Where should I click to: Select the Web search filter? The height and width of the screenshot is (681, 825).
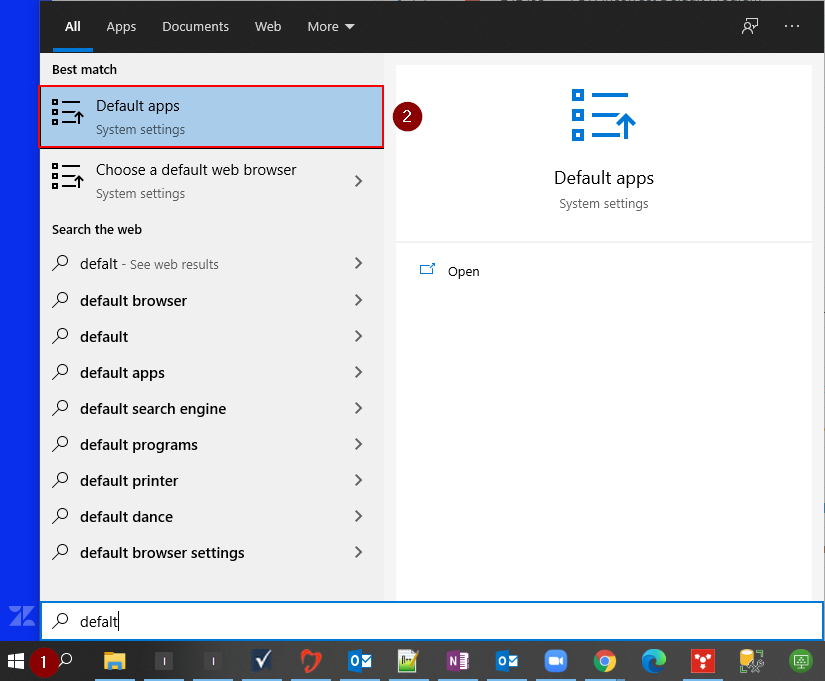point(267,27)
